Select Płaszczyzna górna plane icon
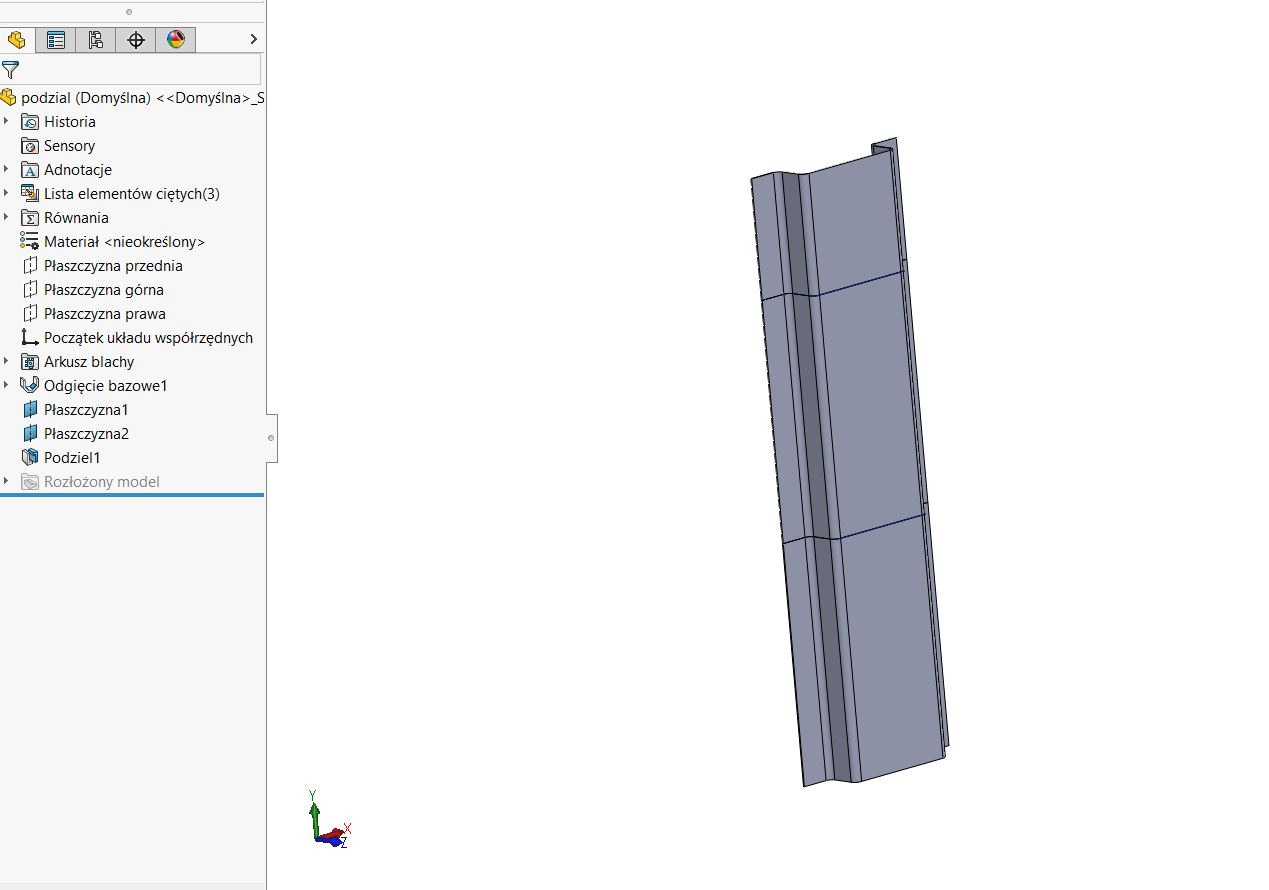The image size is (1269, 890). tap(30, 290)
